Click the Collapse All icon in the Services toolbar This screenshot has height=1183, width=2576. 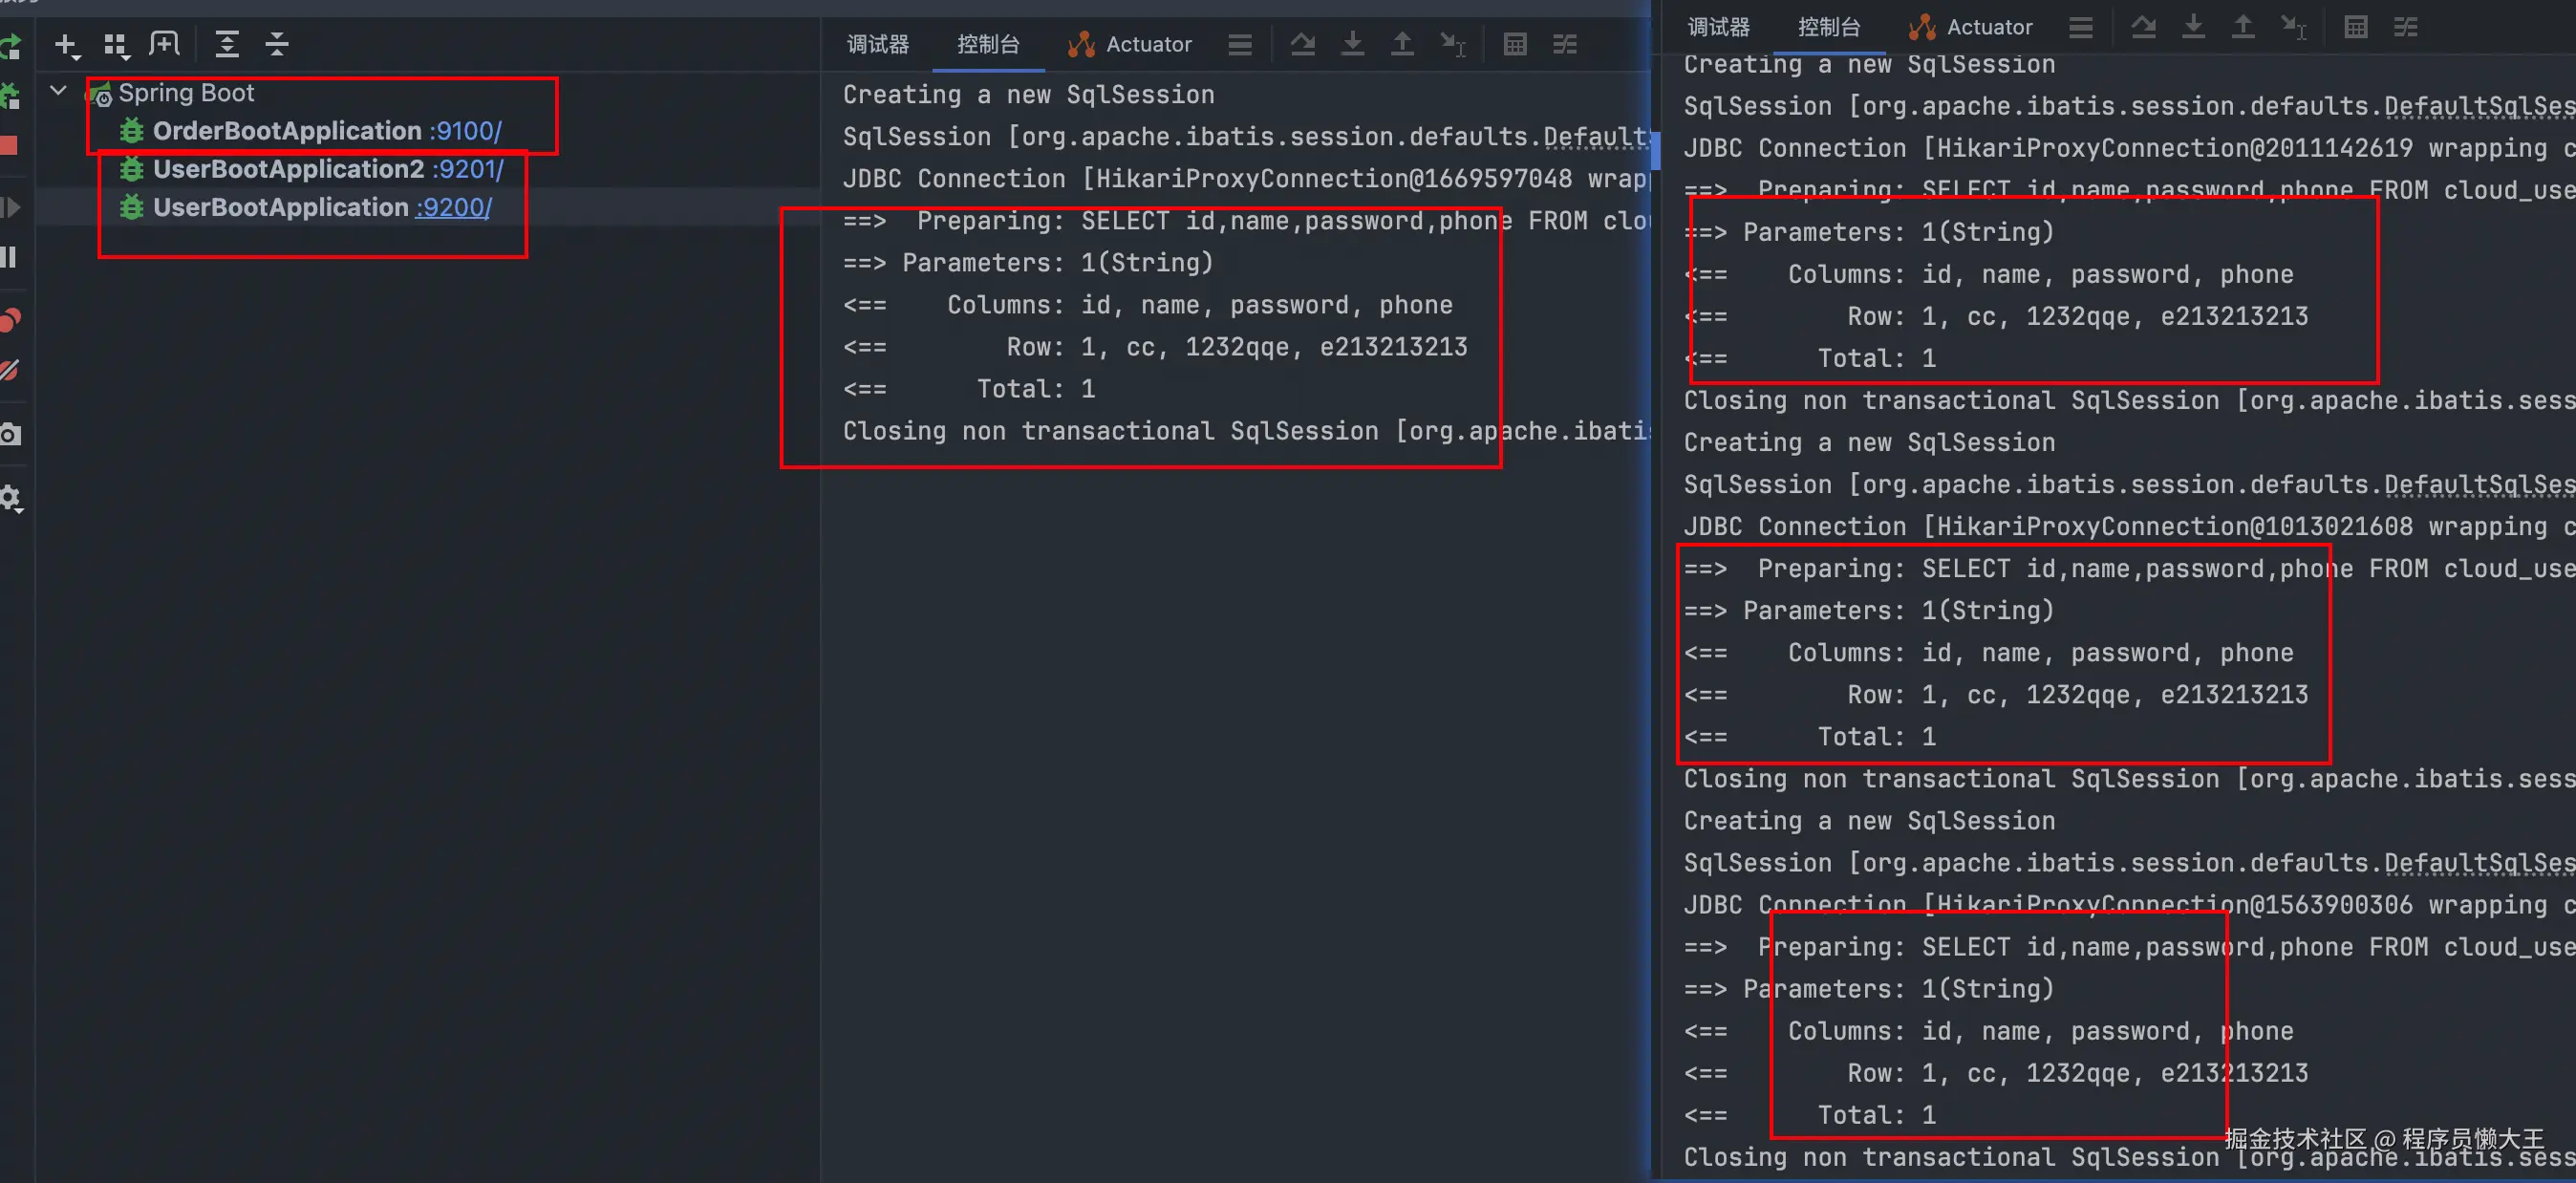coord(276,44)
